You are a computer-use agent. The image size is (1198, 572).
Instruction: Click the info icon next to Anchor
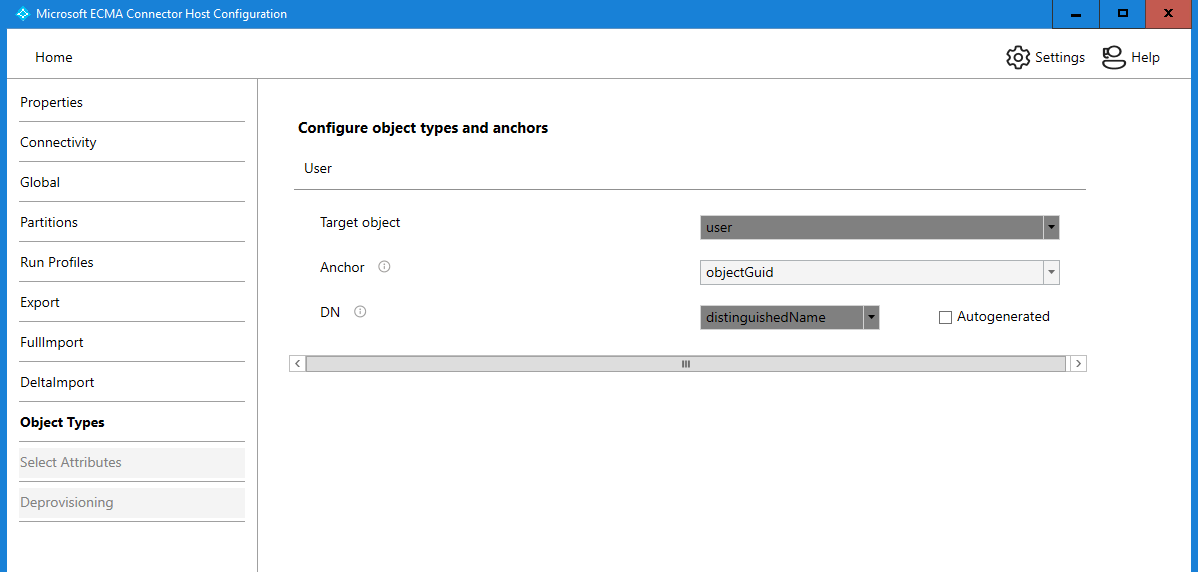click(384, 267)
